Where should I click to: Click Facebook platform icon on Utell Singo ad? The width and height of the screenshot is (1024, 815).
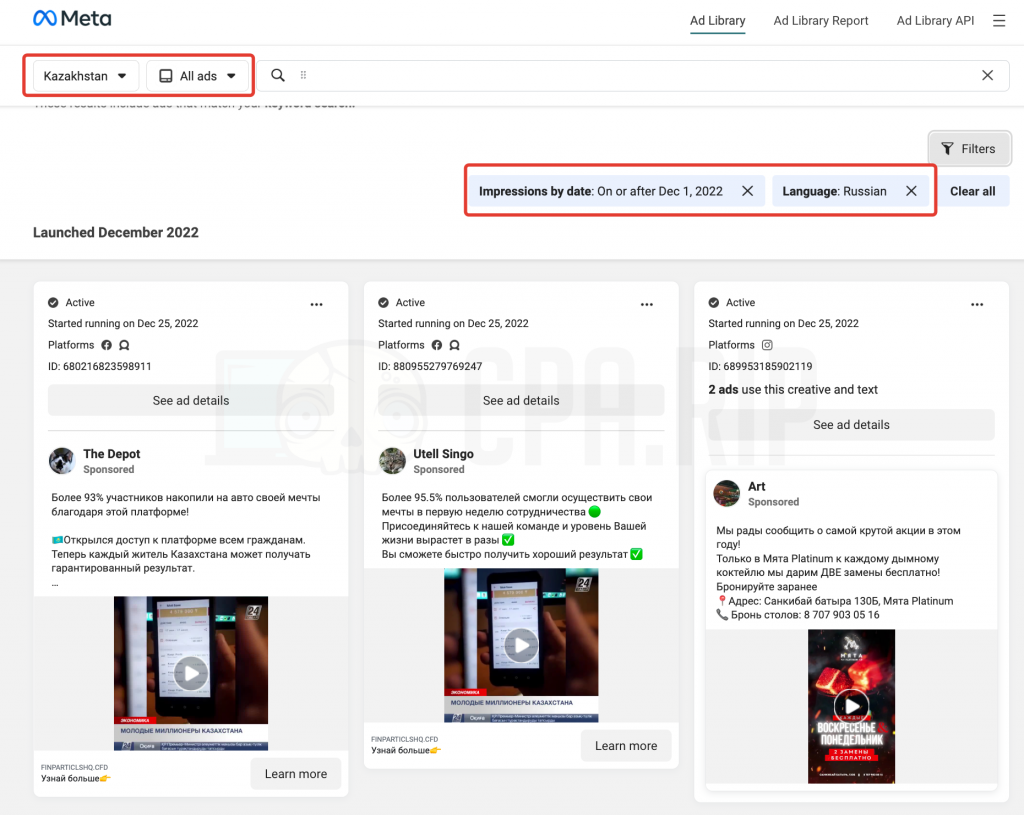pos(437,345)
